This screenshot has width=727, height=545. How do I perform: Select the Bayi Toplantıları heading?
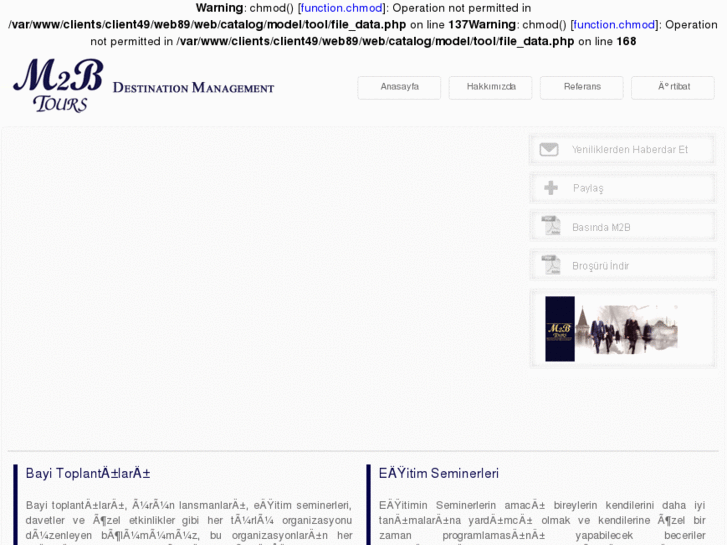coord(88,473)
